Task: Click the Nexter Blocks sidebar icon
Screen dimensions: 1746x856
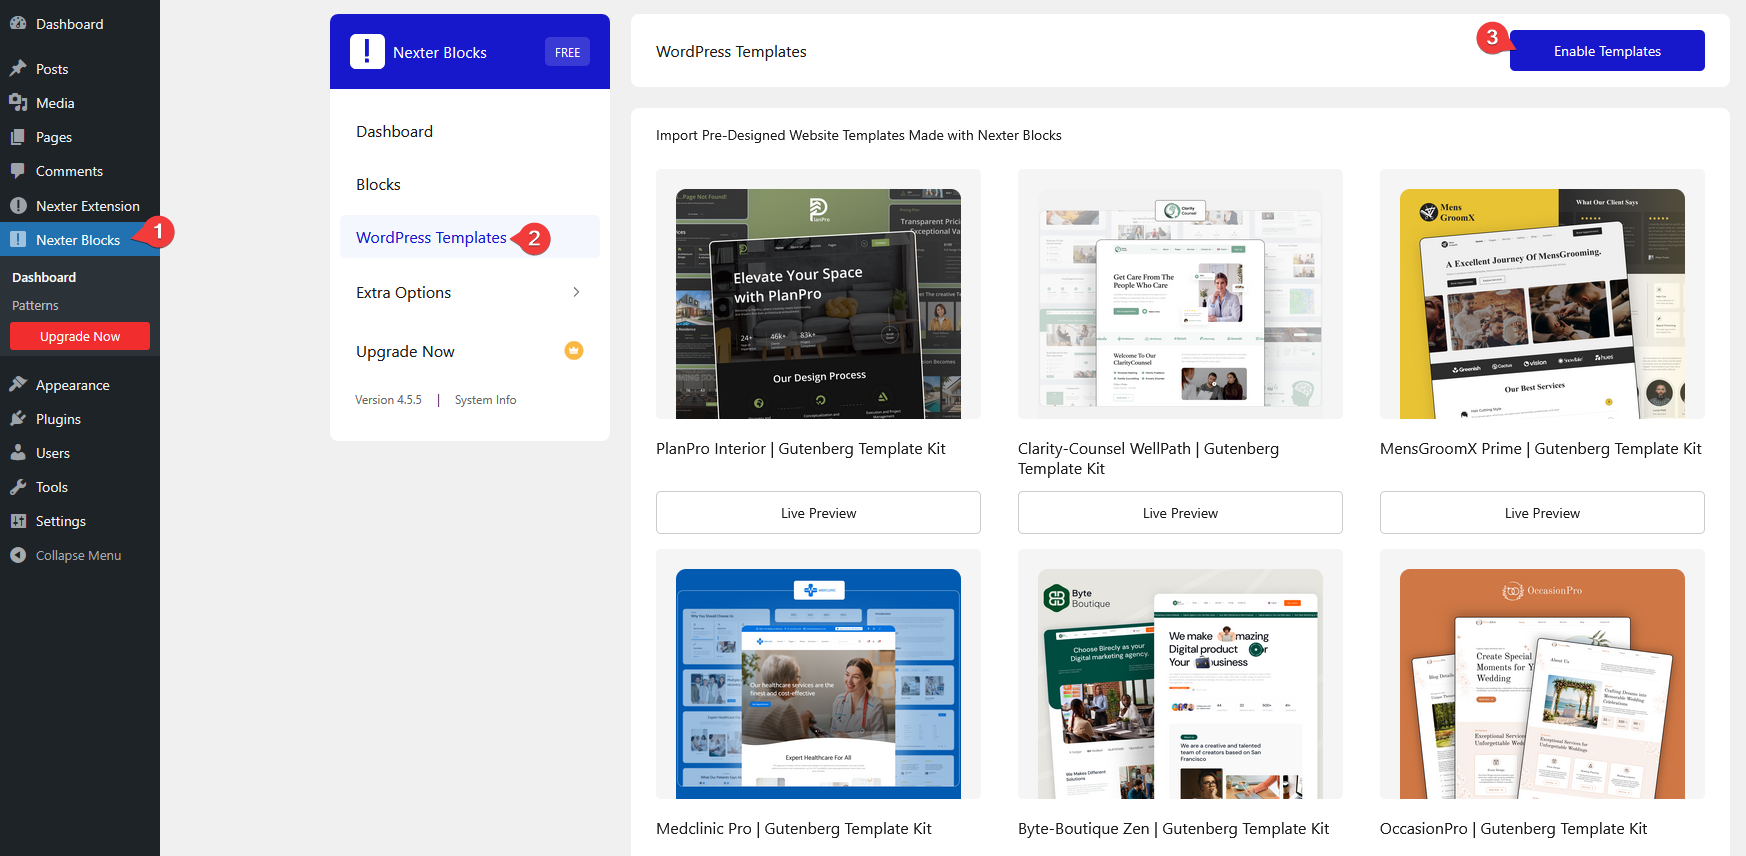Action: tap(18, 239)
